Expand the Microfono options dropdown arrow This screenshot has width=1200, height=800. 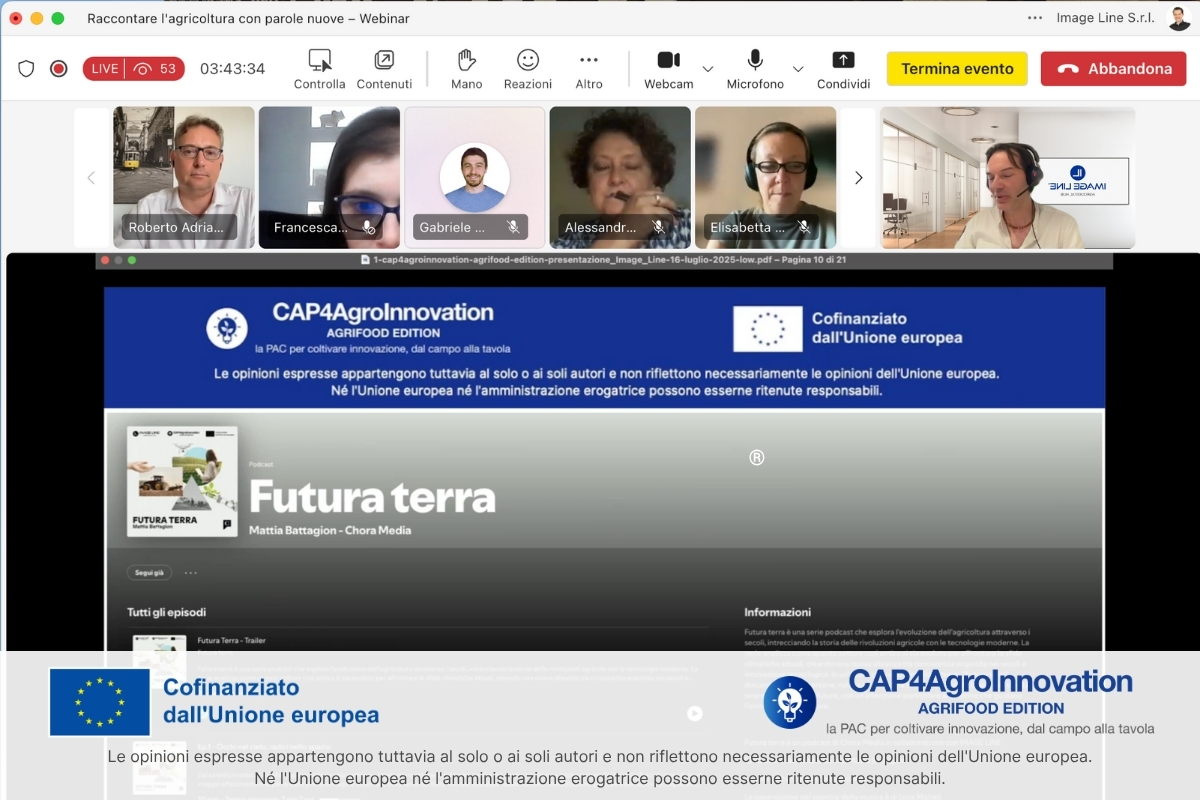pyautogui.click(x=798, y=69)
